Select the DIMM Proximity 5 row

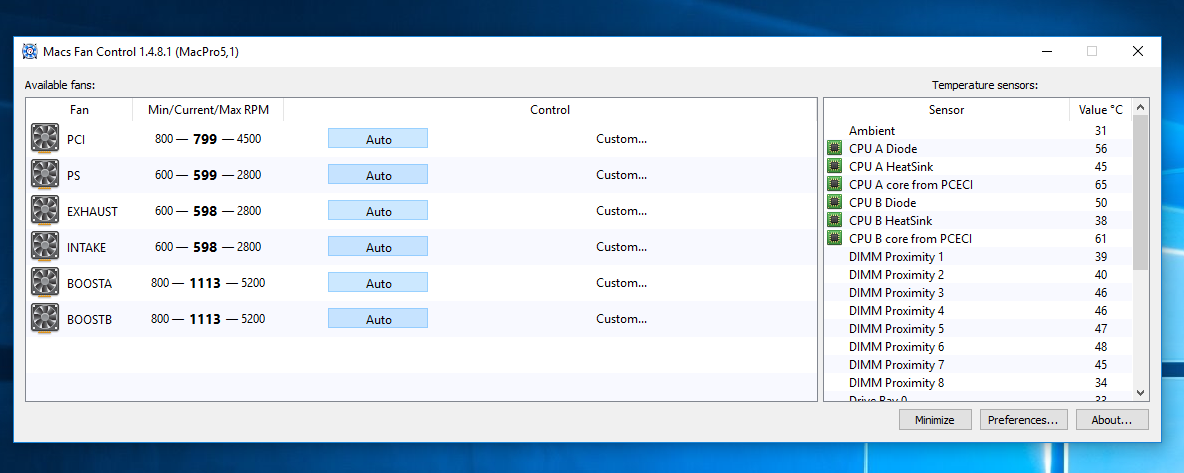979,329
